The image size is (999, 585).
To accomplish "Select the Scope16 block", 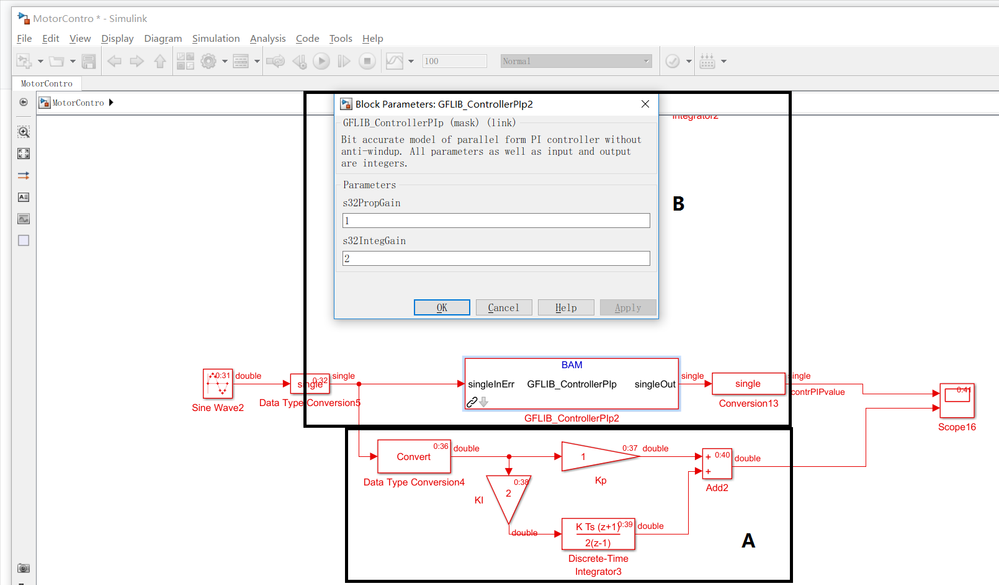I will pyautogui.click(x=957, y=401).
